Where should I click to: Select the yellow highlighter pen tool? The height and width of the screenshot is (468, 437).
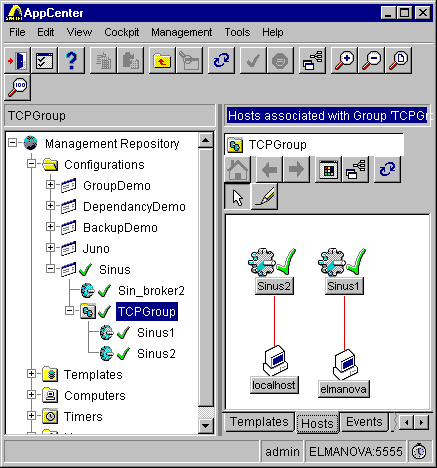(x=264, y=197)
